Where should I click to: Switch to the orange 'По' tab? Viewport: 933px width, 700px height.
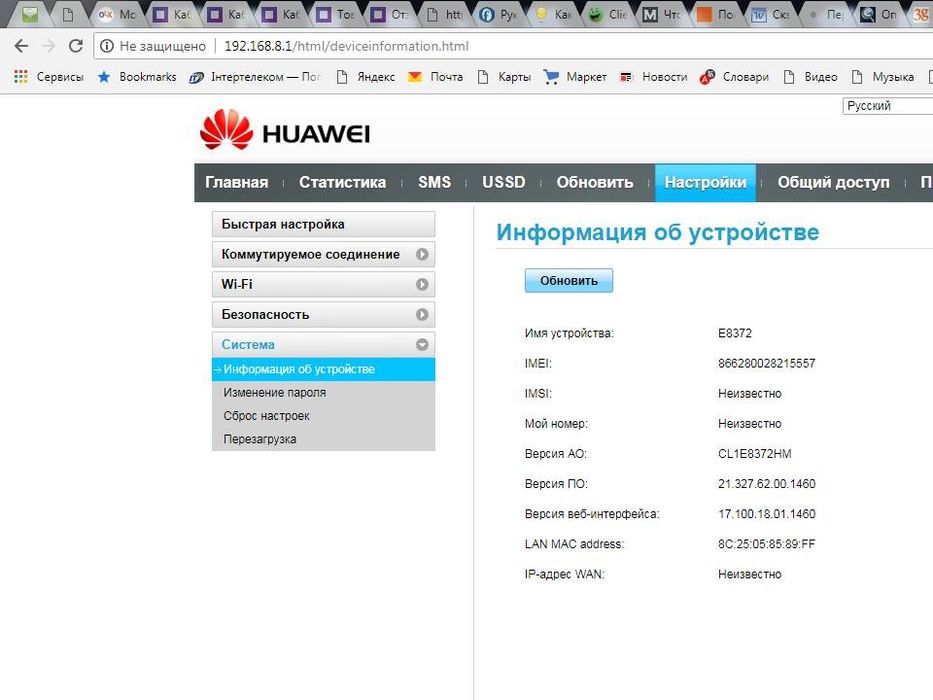pyautogui.click(x=716, y=14)
